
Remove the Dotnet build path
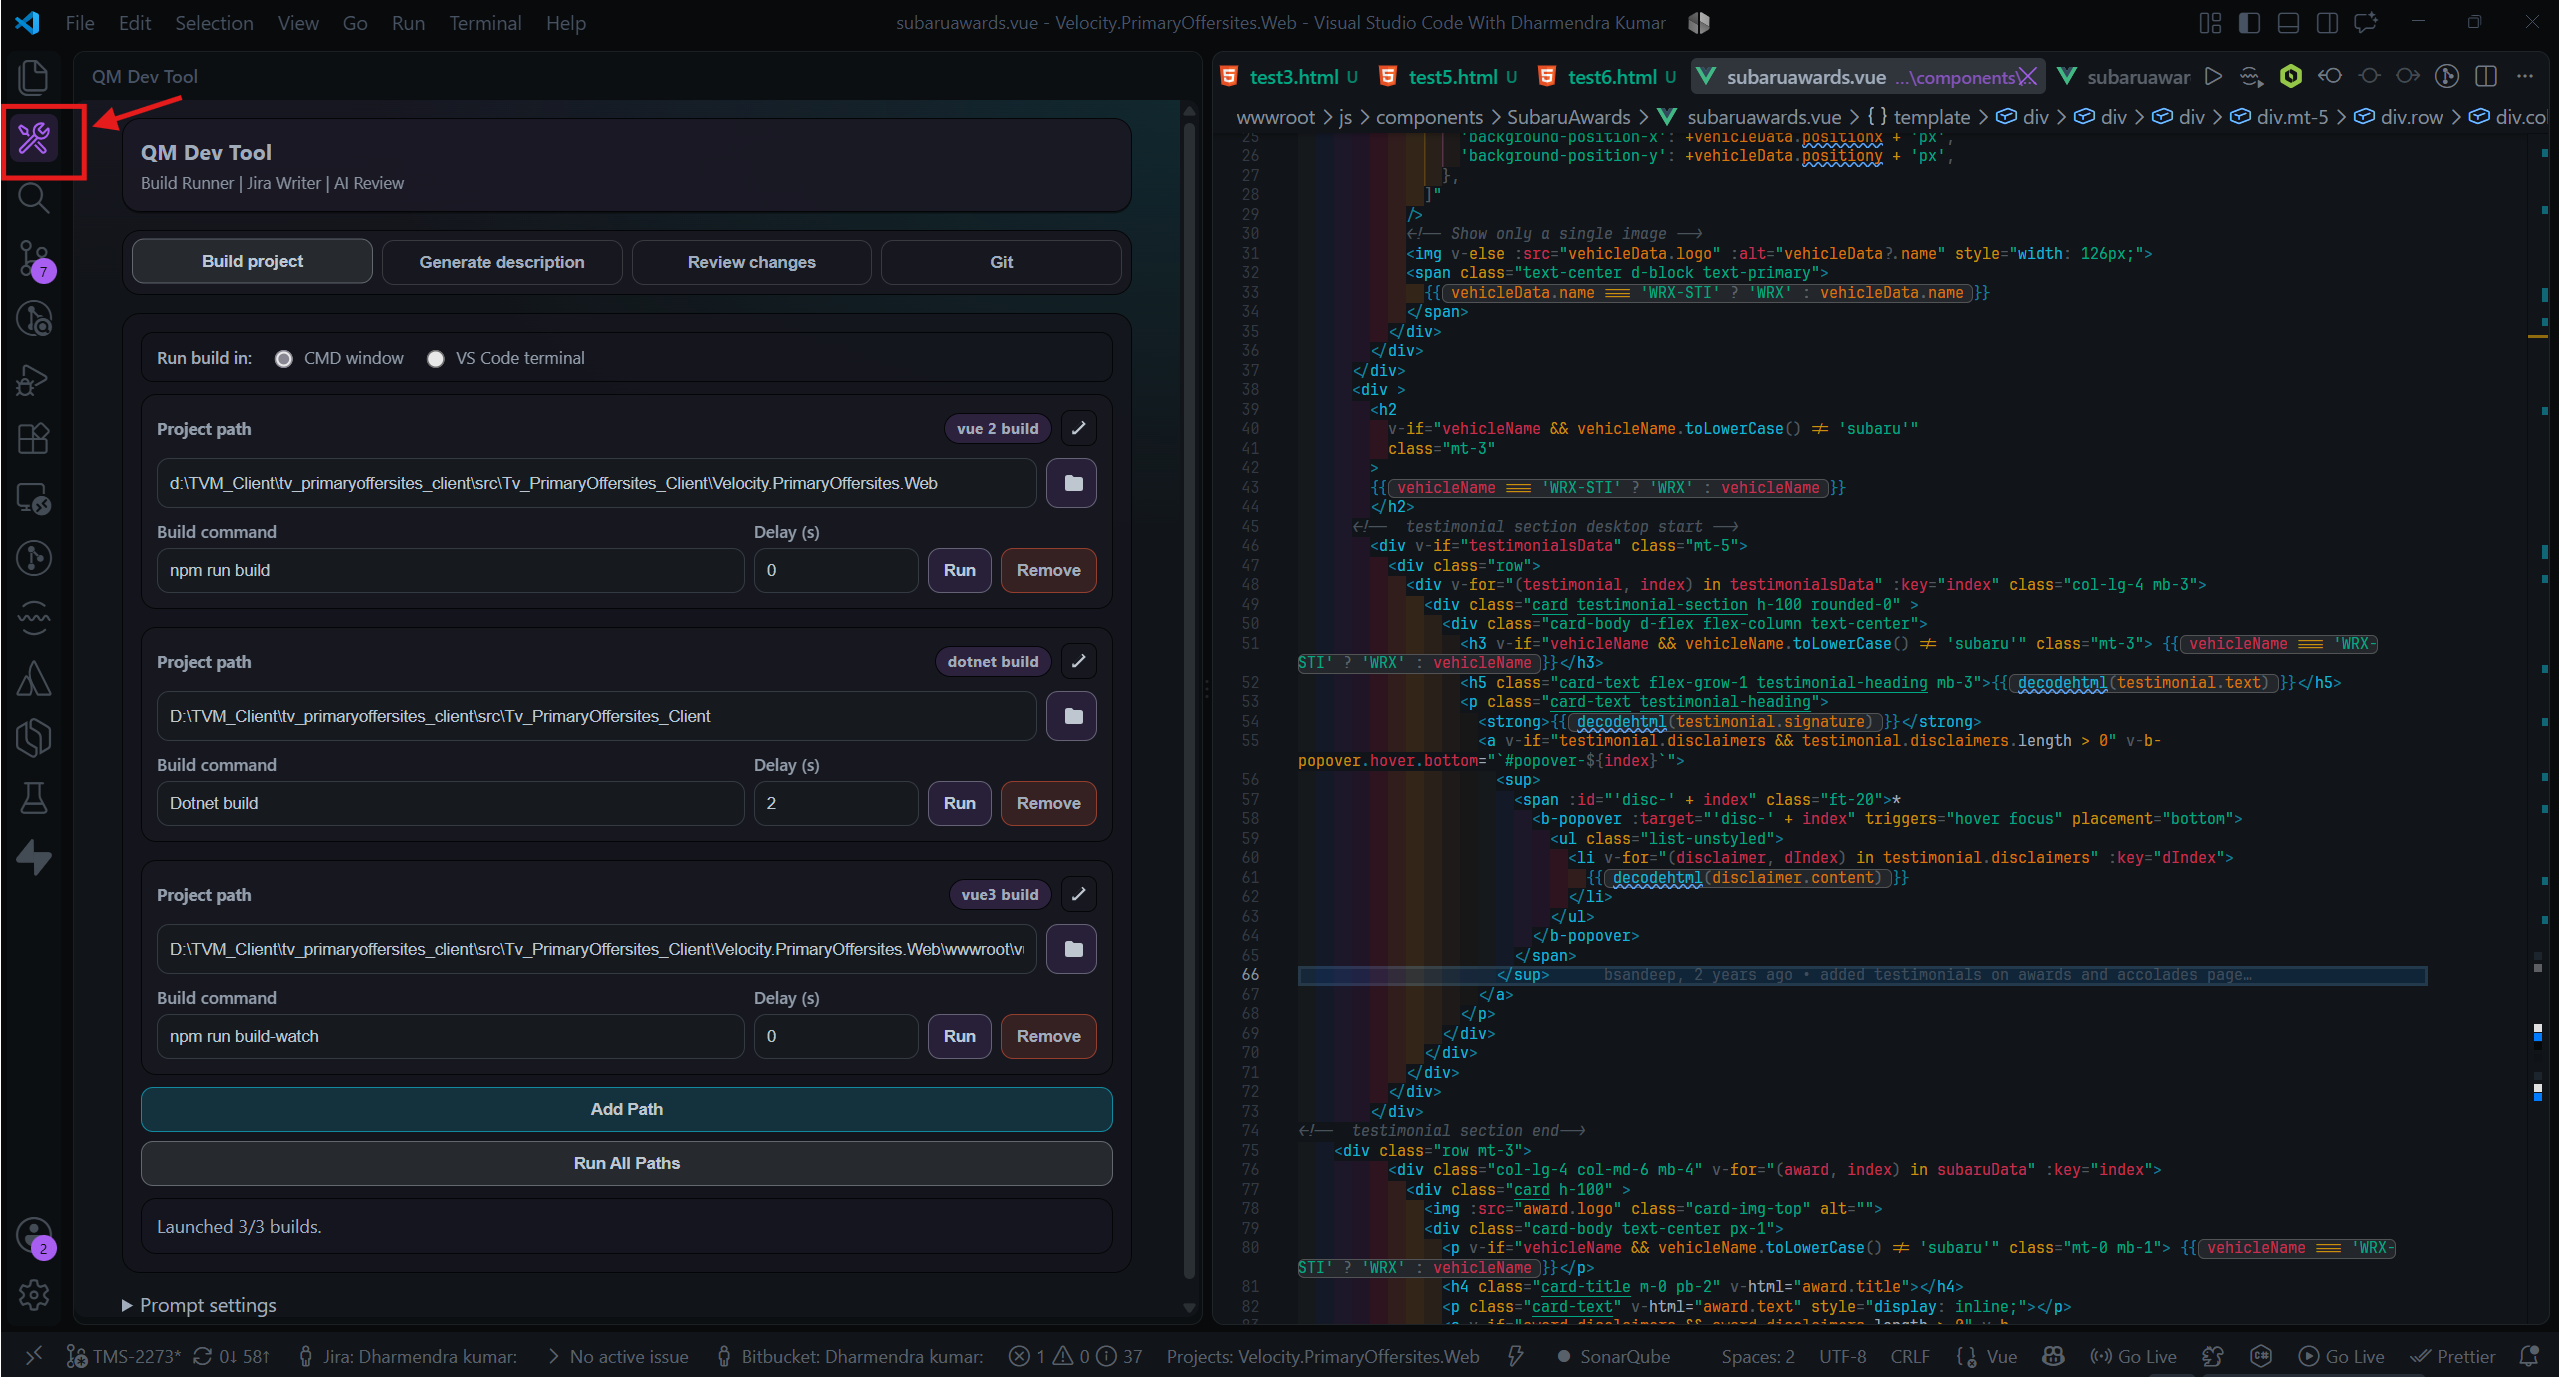(1048, 803)
